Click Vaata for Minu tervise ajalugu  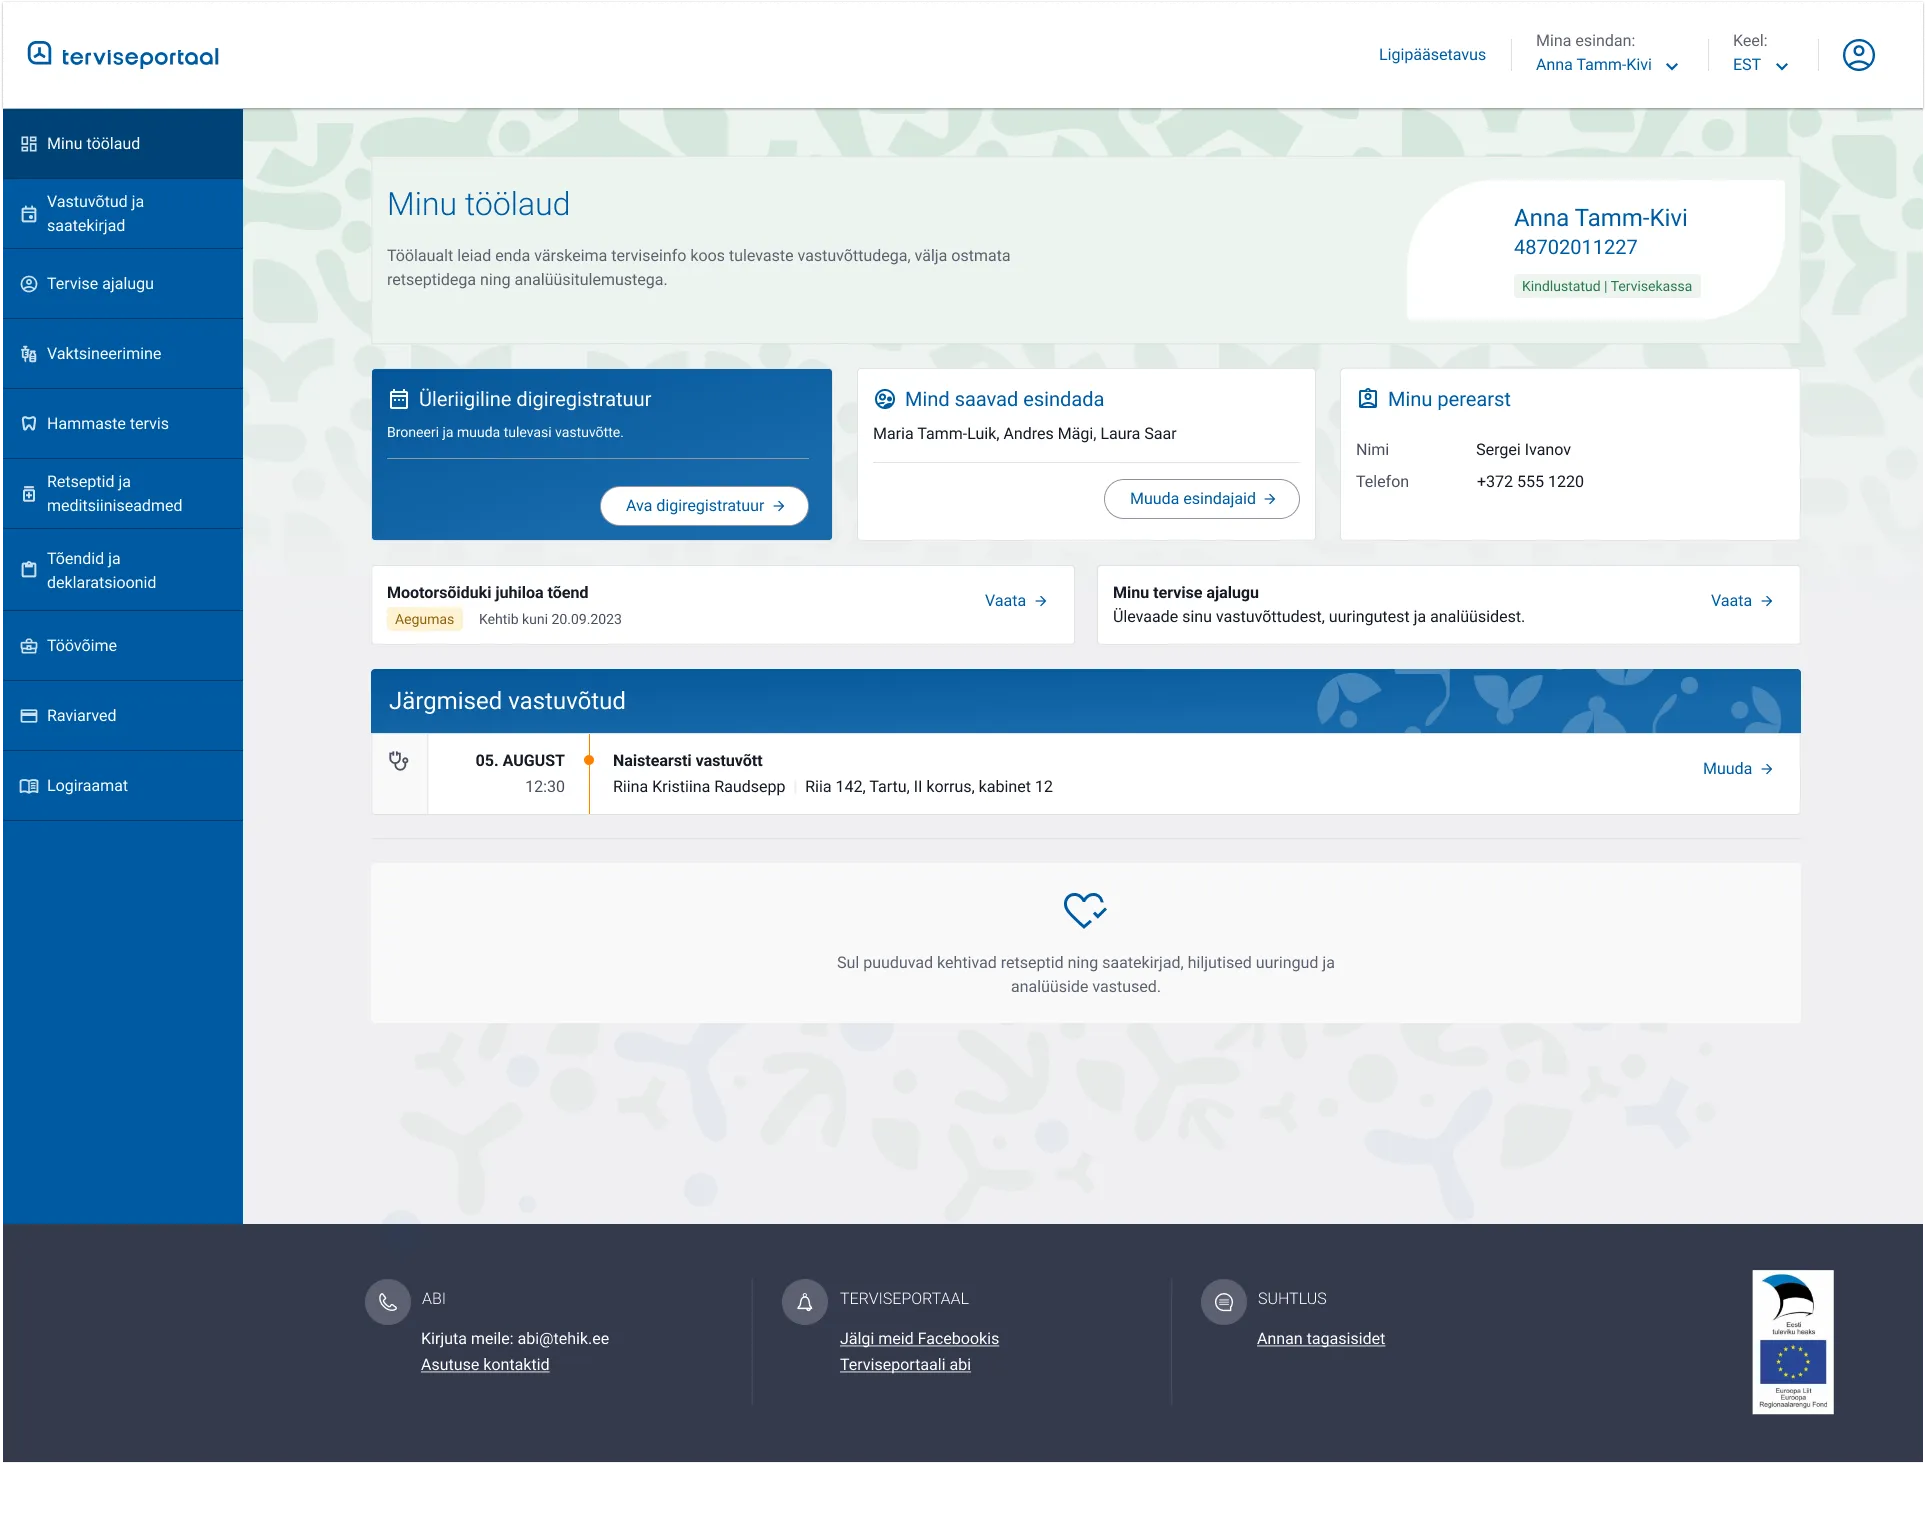1742,601
